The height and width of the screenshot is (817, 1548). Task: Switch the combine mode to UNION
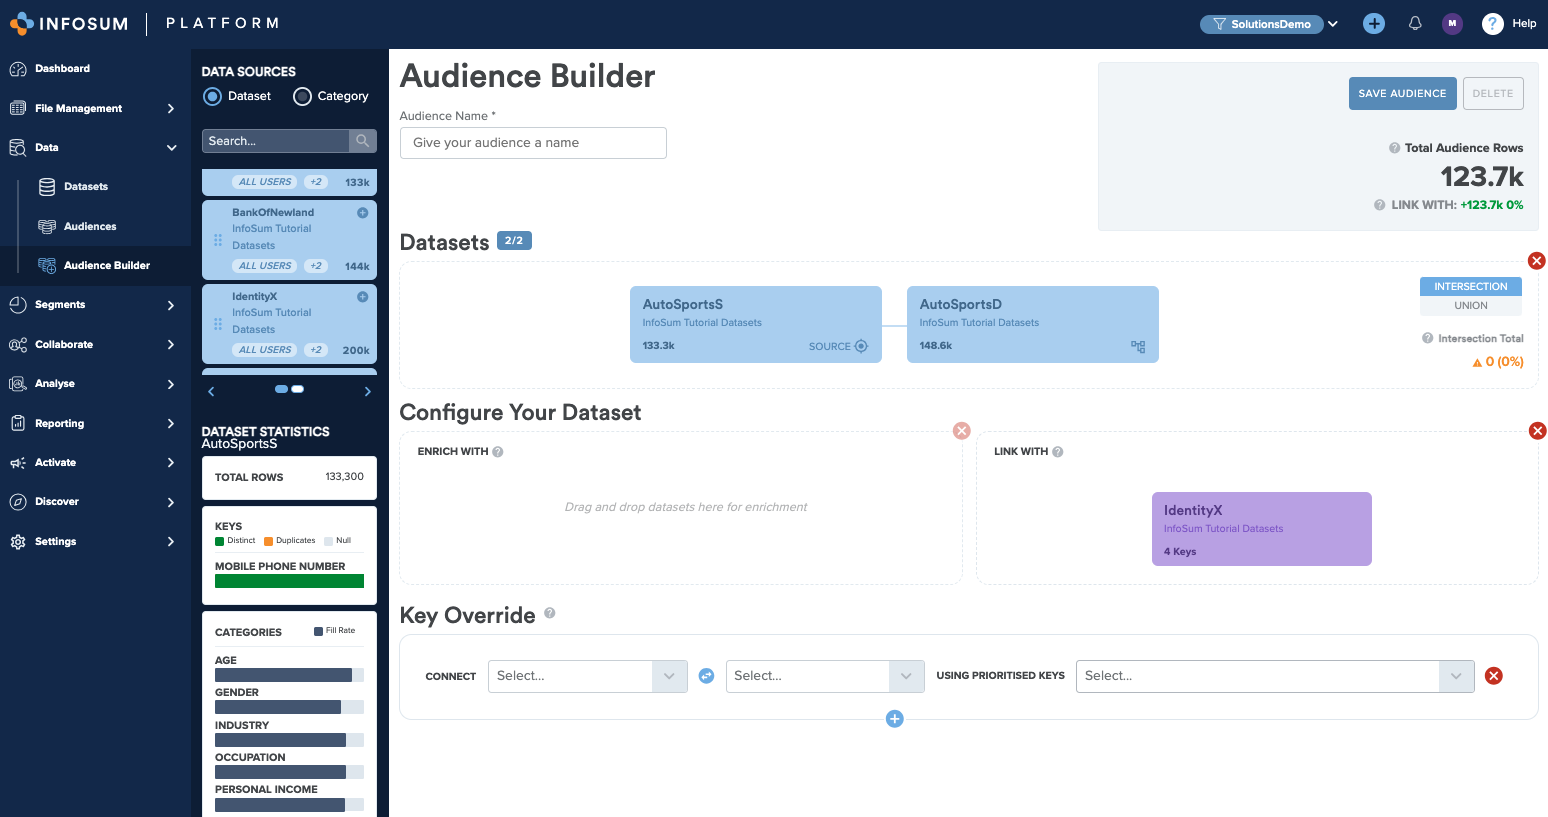[x=1470, y=305]
